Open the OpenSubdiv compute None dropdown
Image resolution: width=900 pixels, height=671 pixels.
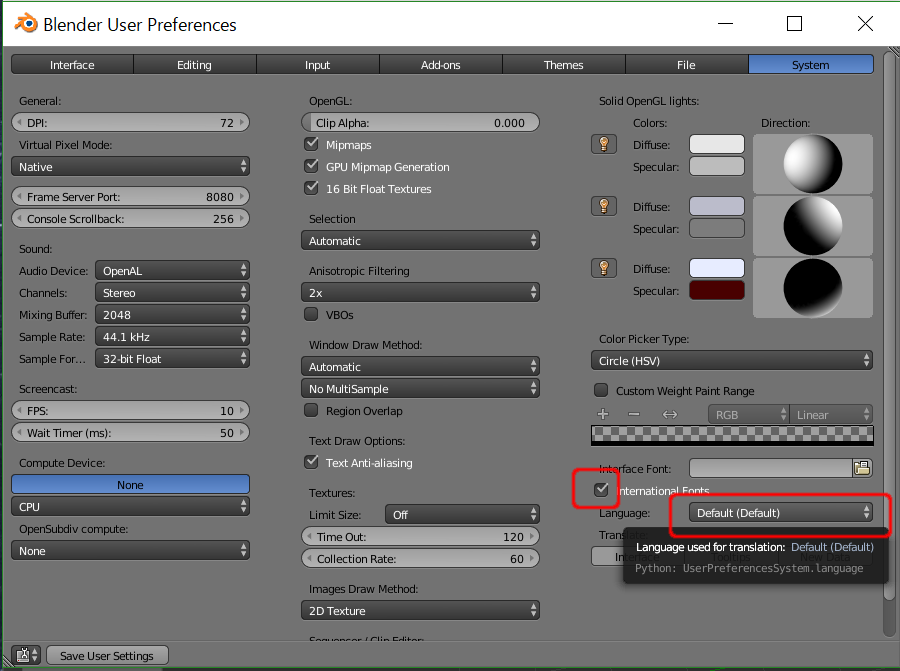point(130,551)
